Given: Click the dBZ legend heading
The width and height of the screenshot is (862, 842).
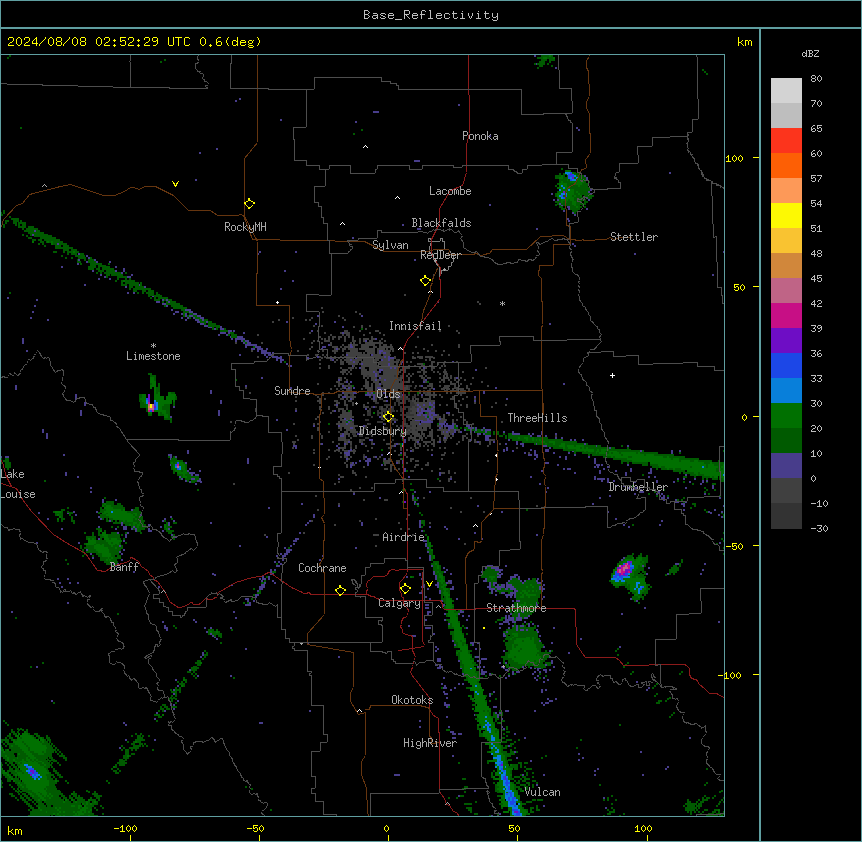Looking at the screenshot, I should click(x=810, y=54).
